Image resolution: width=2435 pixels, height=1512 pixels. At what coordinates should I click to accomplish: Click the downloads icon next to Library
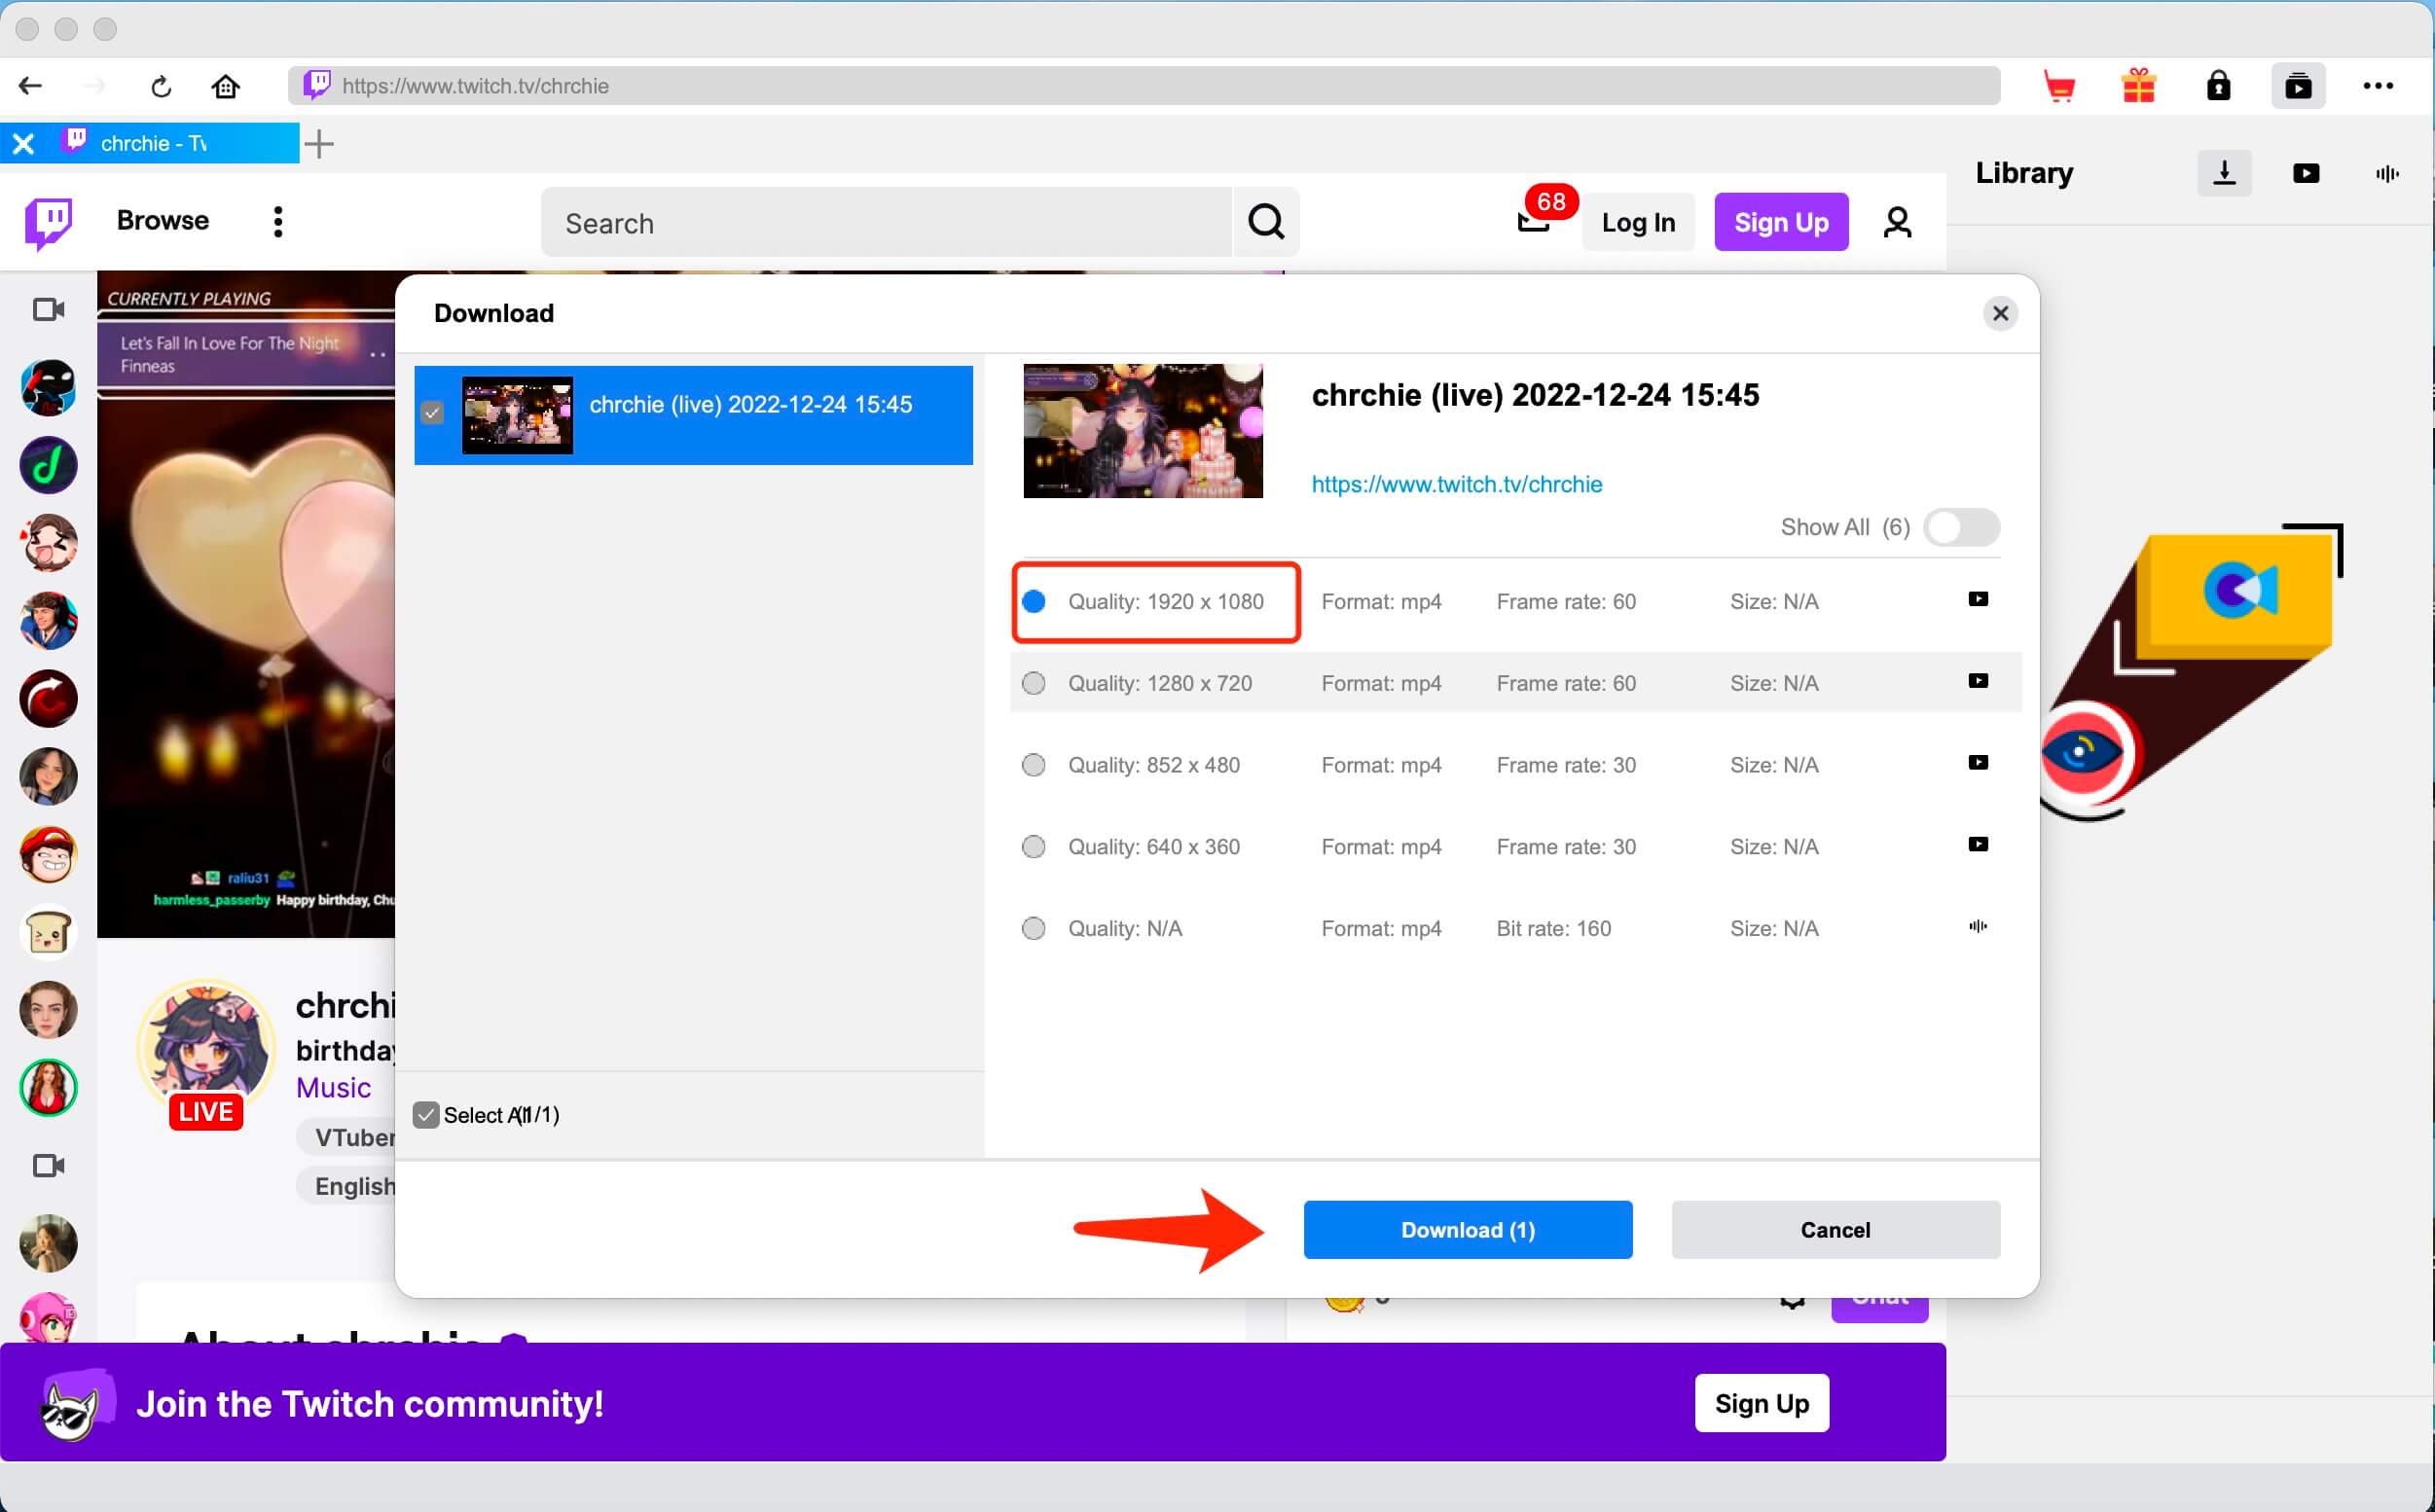coord(2224,173)
